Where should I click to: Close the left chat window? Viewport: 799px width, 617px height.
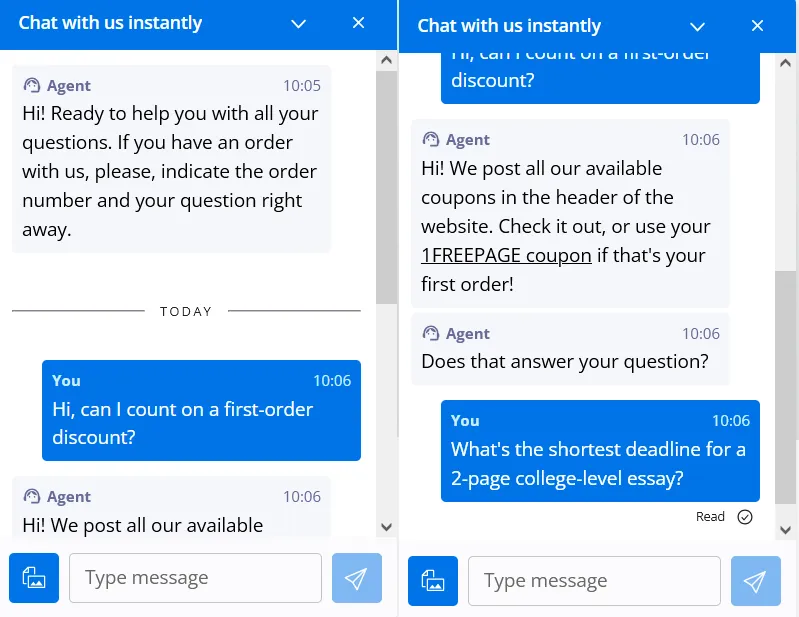pos(358,23)
